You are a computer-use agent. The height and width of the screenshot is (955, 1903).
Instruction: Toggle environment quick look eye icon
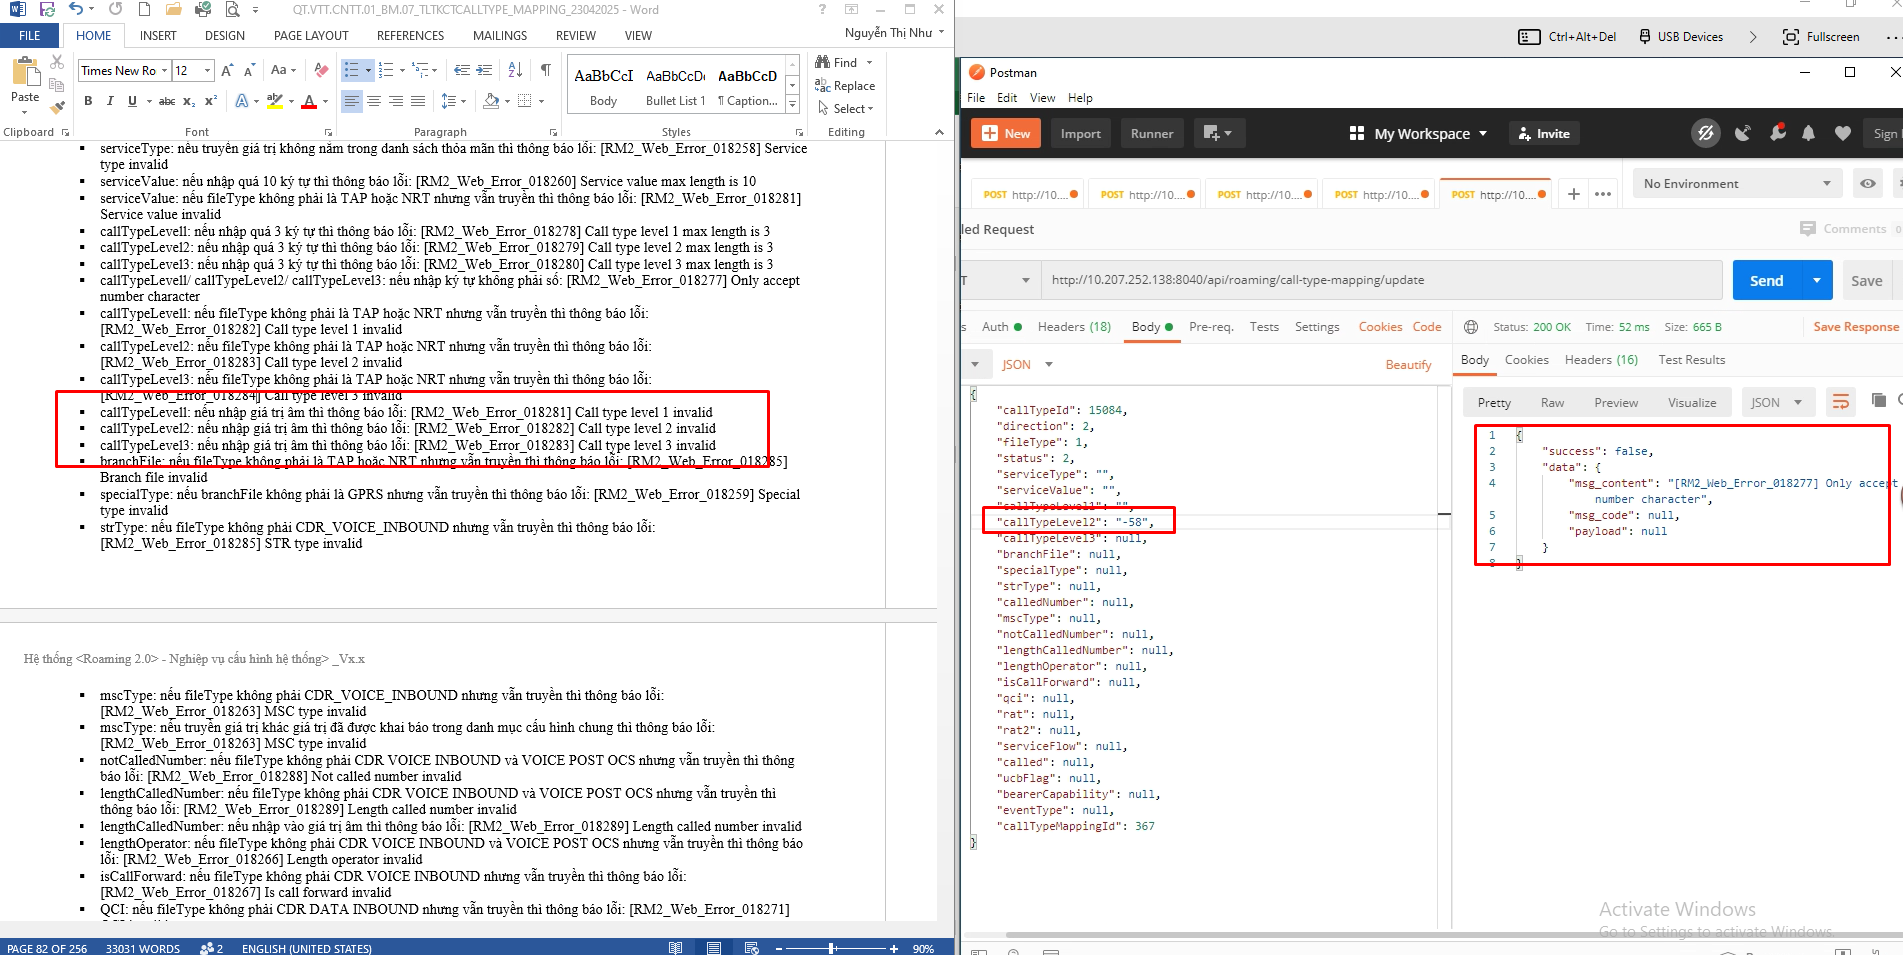pyautogui.click(x=1867, y=184)
